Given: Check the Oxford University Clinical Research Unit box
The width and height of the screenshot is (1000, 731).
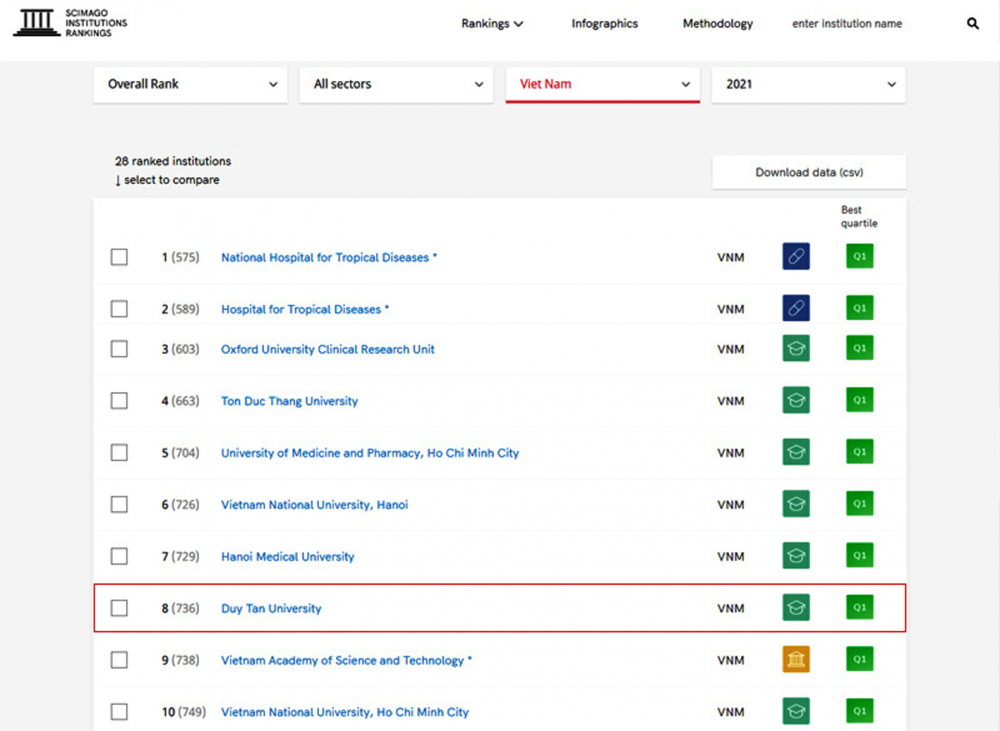Looking at the screenshot, I should 119,349.
